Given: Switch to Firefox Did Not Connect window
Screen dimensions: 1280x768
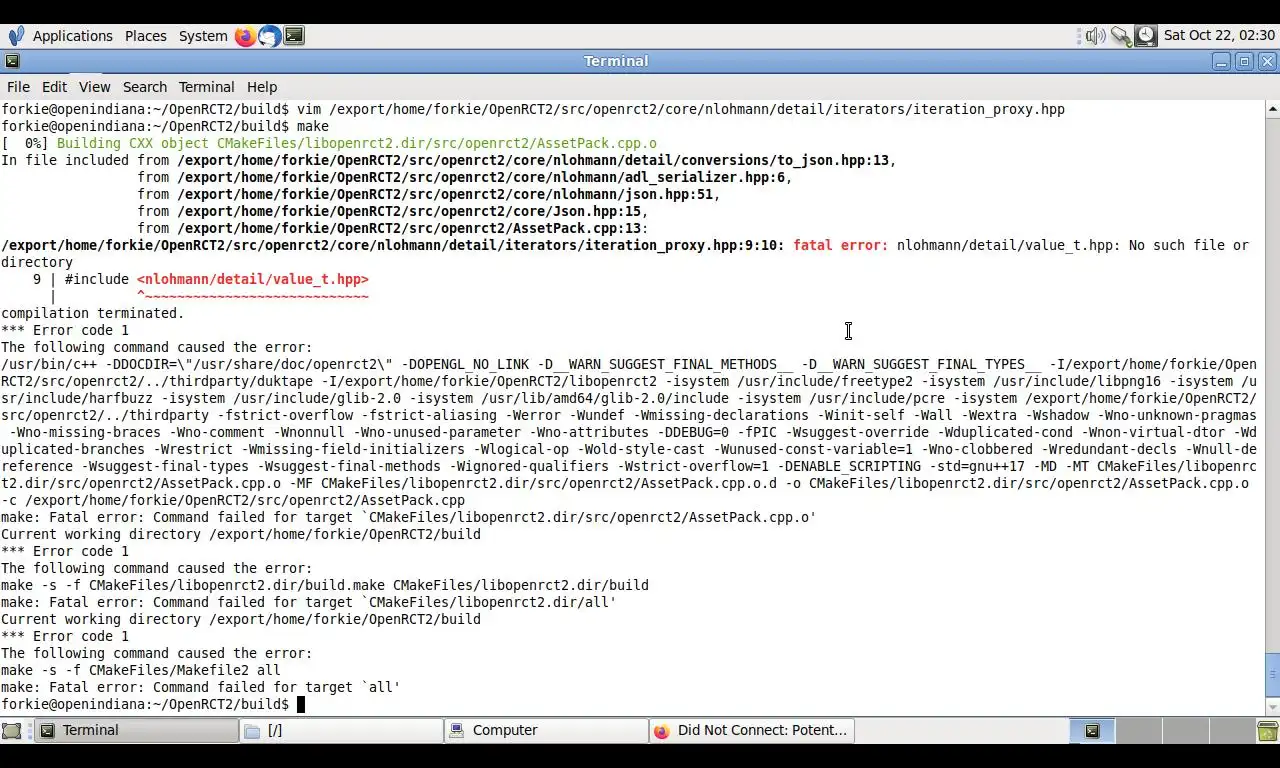Looking at the screenshot, I should 752,731.
